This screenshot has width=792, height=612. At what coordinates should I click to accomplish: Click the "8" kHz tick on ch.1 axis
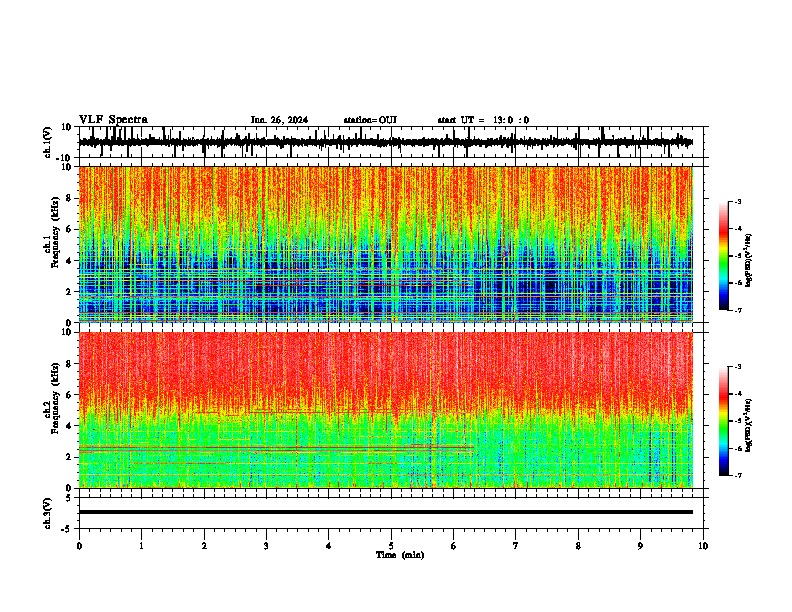pyautogui.click(x=71, y=198)
